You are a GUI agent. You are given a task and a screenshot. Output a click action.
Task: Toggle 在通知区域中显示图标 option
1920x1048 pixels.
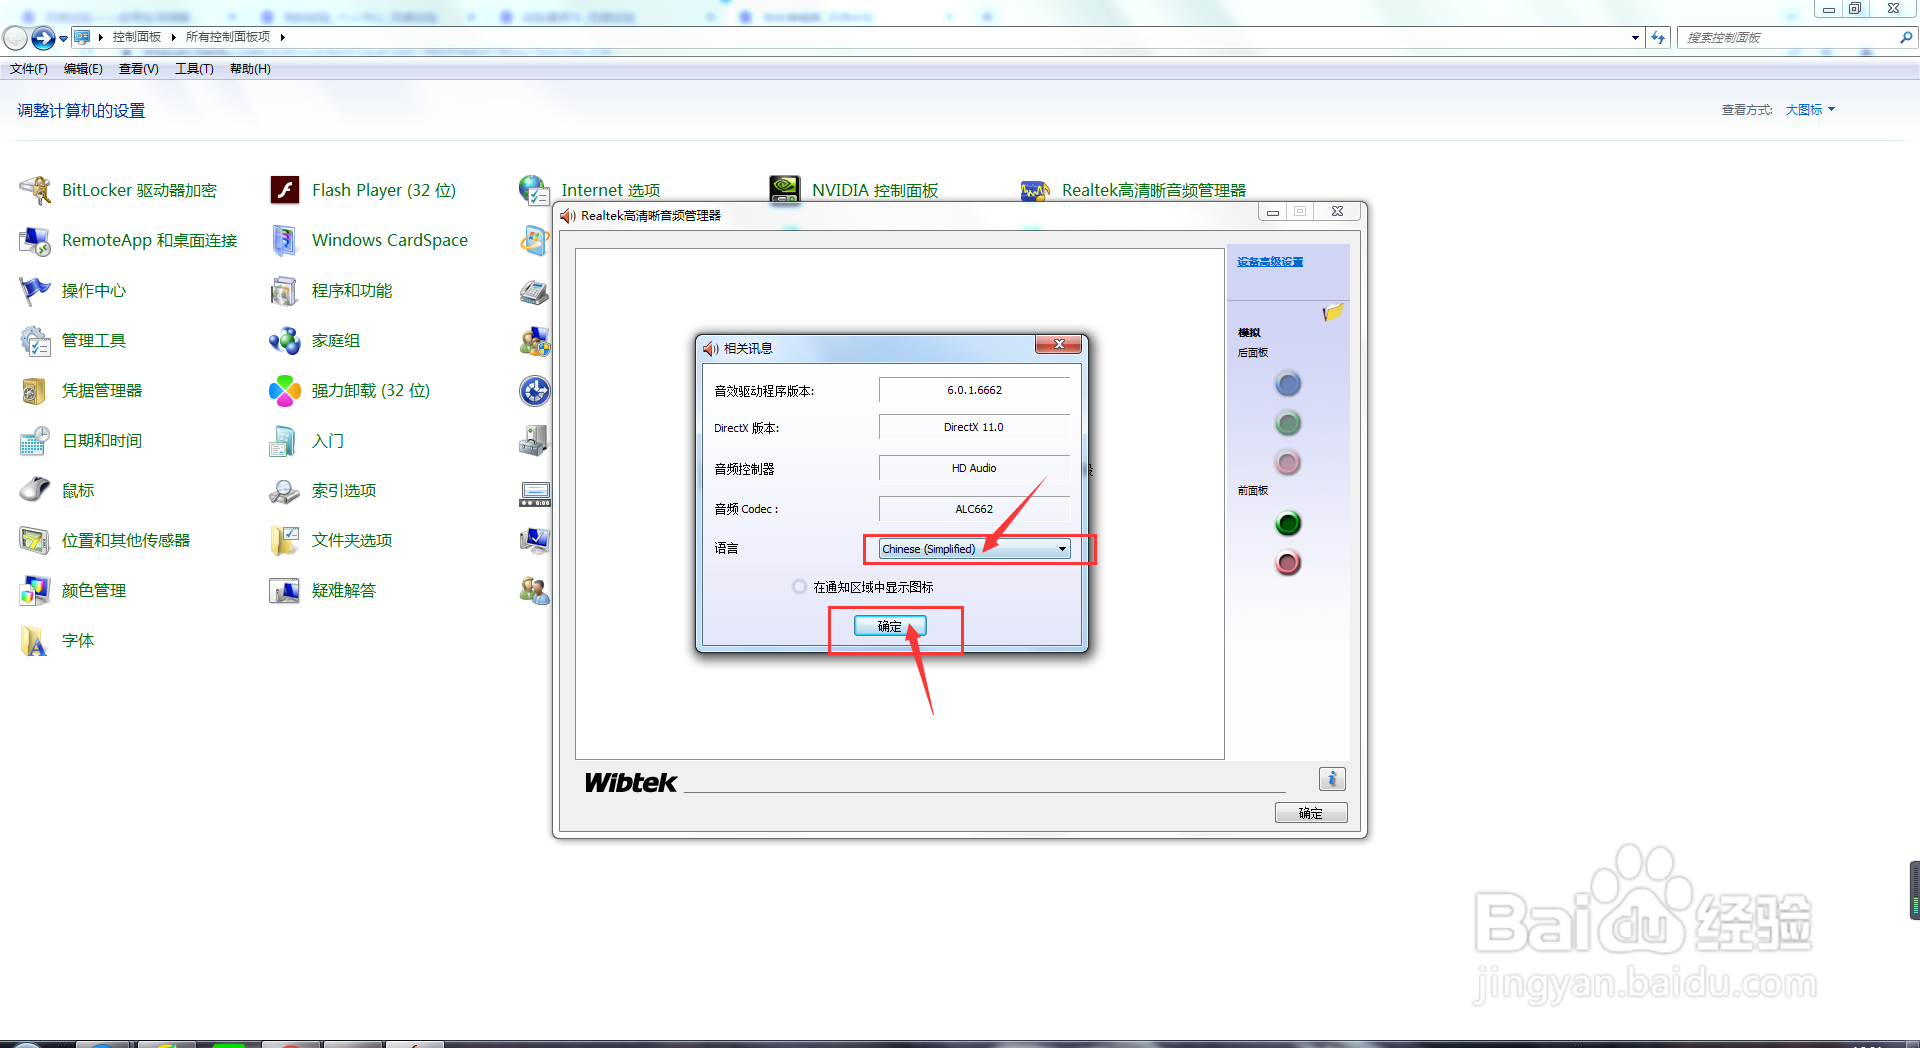pyautogui.click(x=799, y=587)
